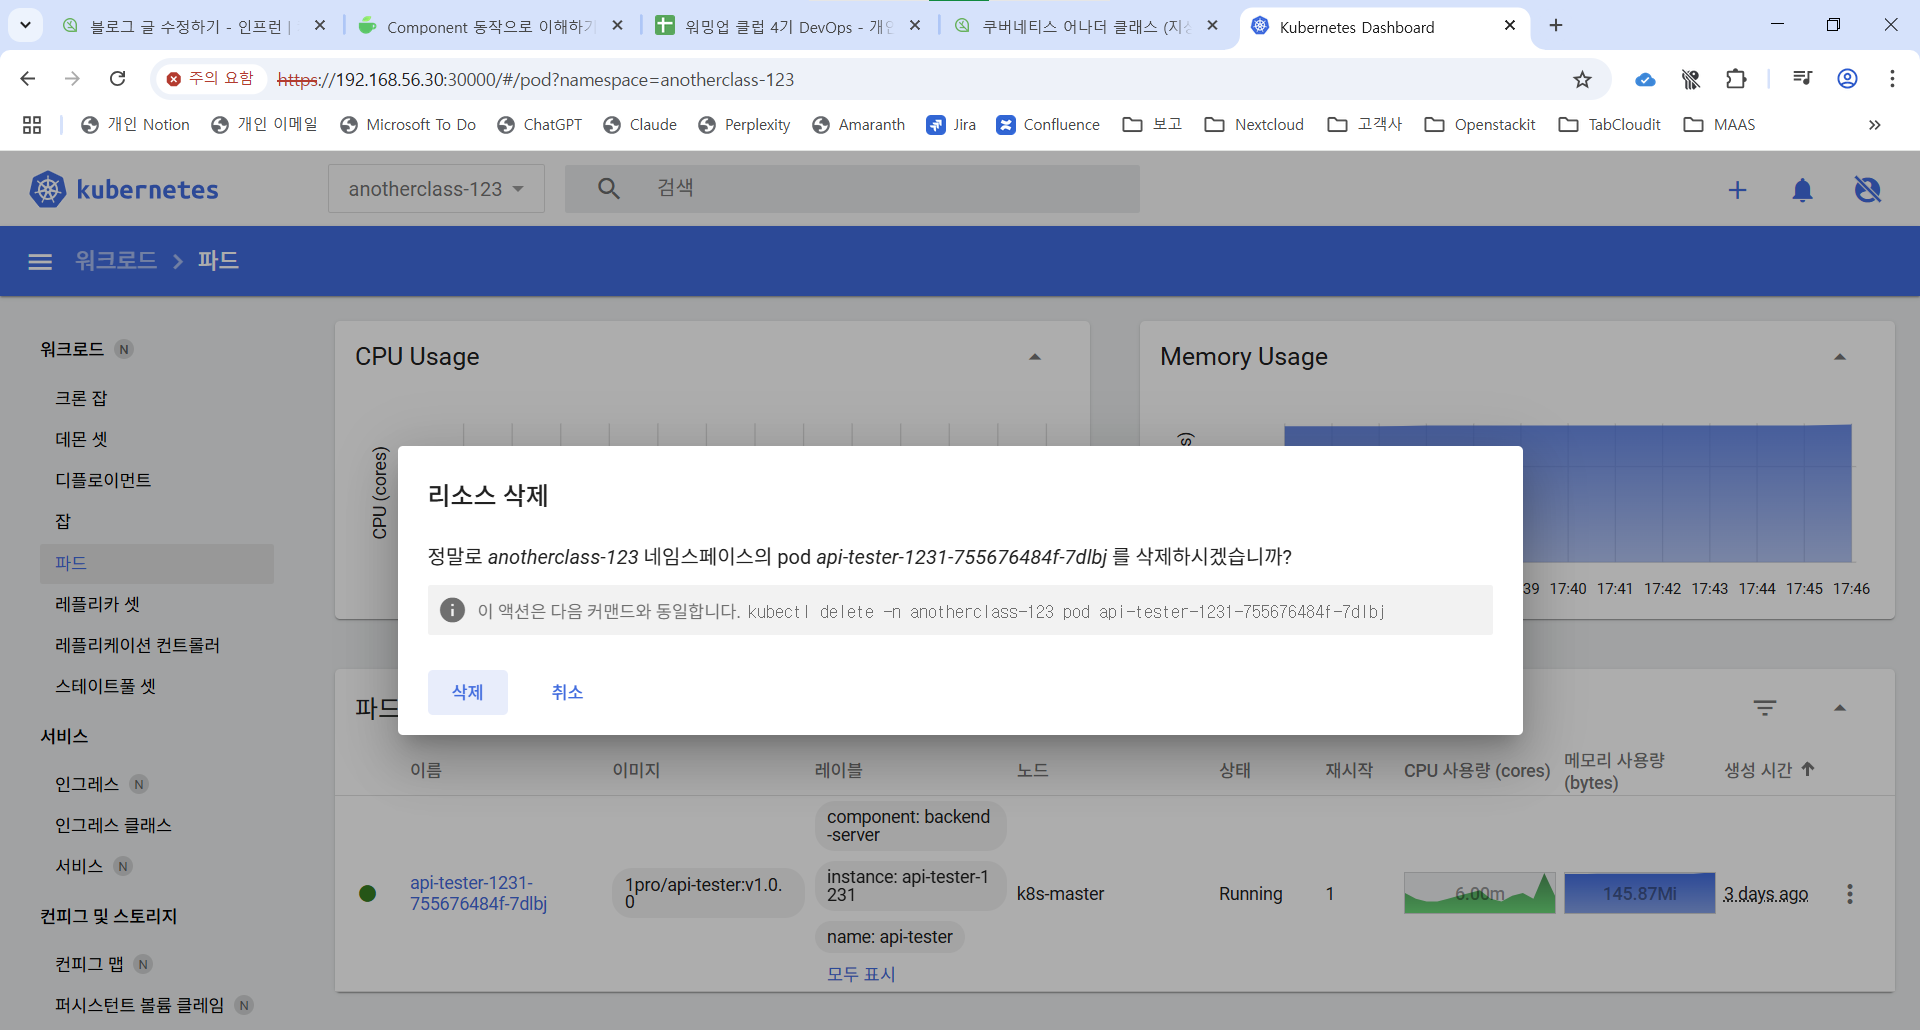This screenshot has width=1920, height=1030.
Task: Show more bookmarks with the chevron
Action: tap(1874, 125)
